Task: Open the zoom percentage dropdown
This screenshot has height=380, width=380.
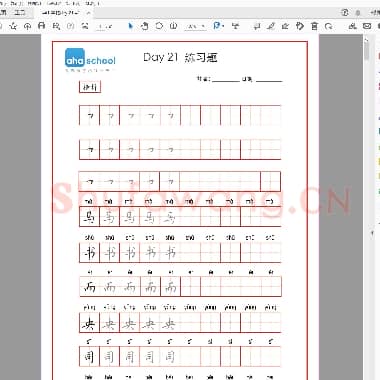Action: [195, 26]
